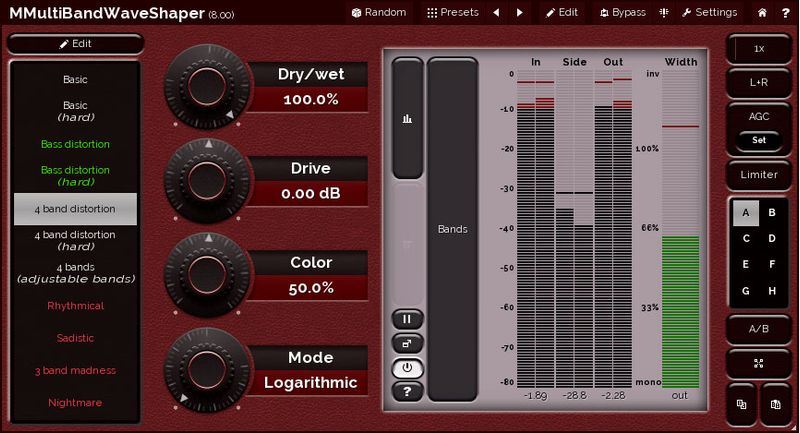Screen dimensions: 800x433
Task: Select 4 band distortion preset
Action: tap(76, 209)
